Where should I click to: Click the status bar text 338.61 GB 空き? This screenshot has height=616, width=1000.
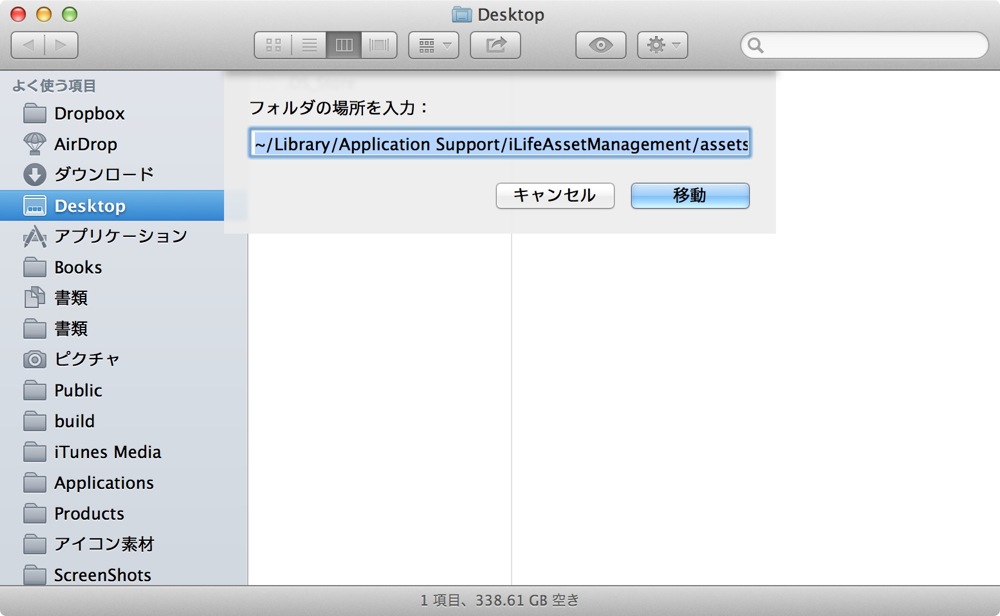tap(527, 600)
